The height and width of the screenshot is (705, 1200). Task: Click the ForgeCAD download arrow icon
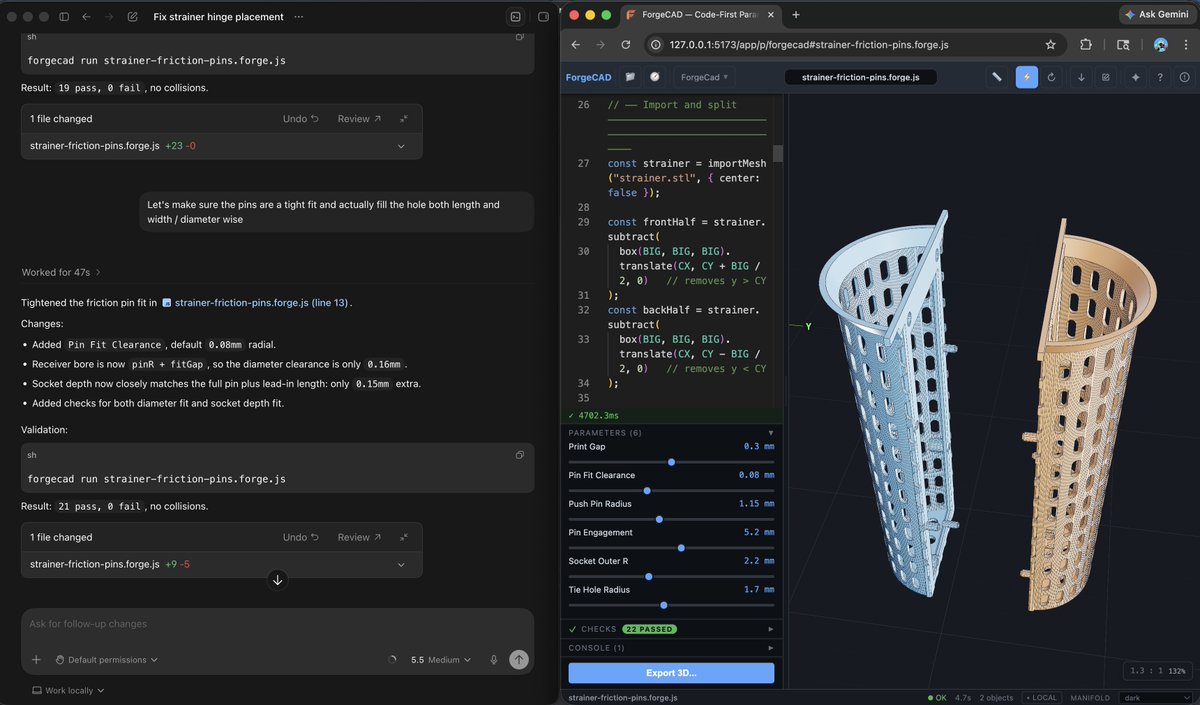click(x=1081, y=77)
